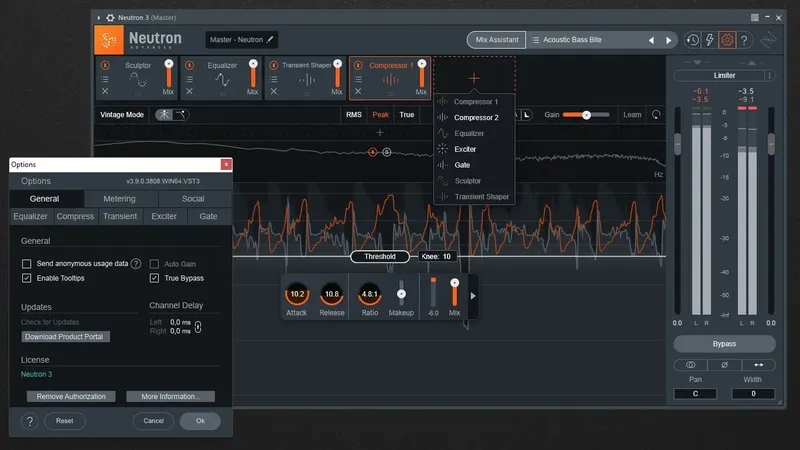Switch to the Metering tab
800x450 pixels.
pos(119,199)
